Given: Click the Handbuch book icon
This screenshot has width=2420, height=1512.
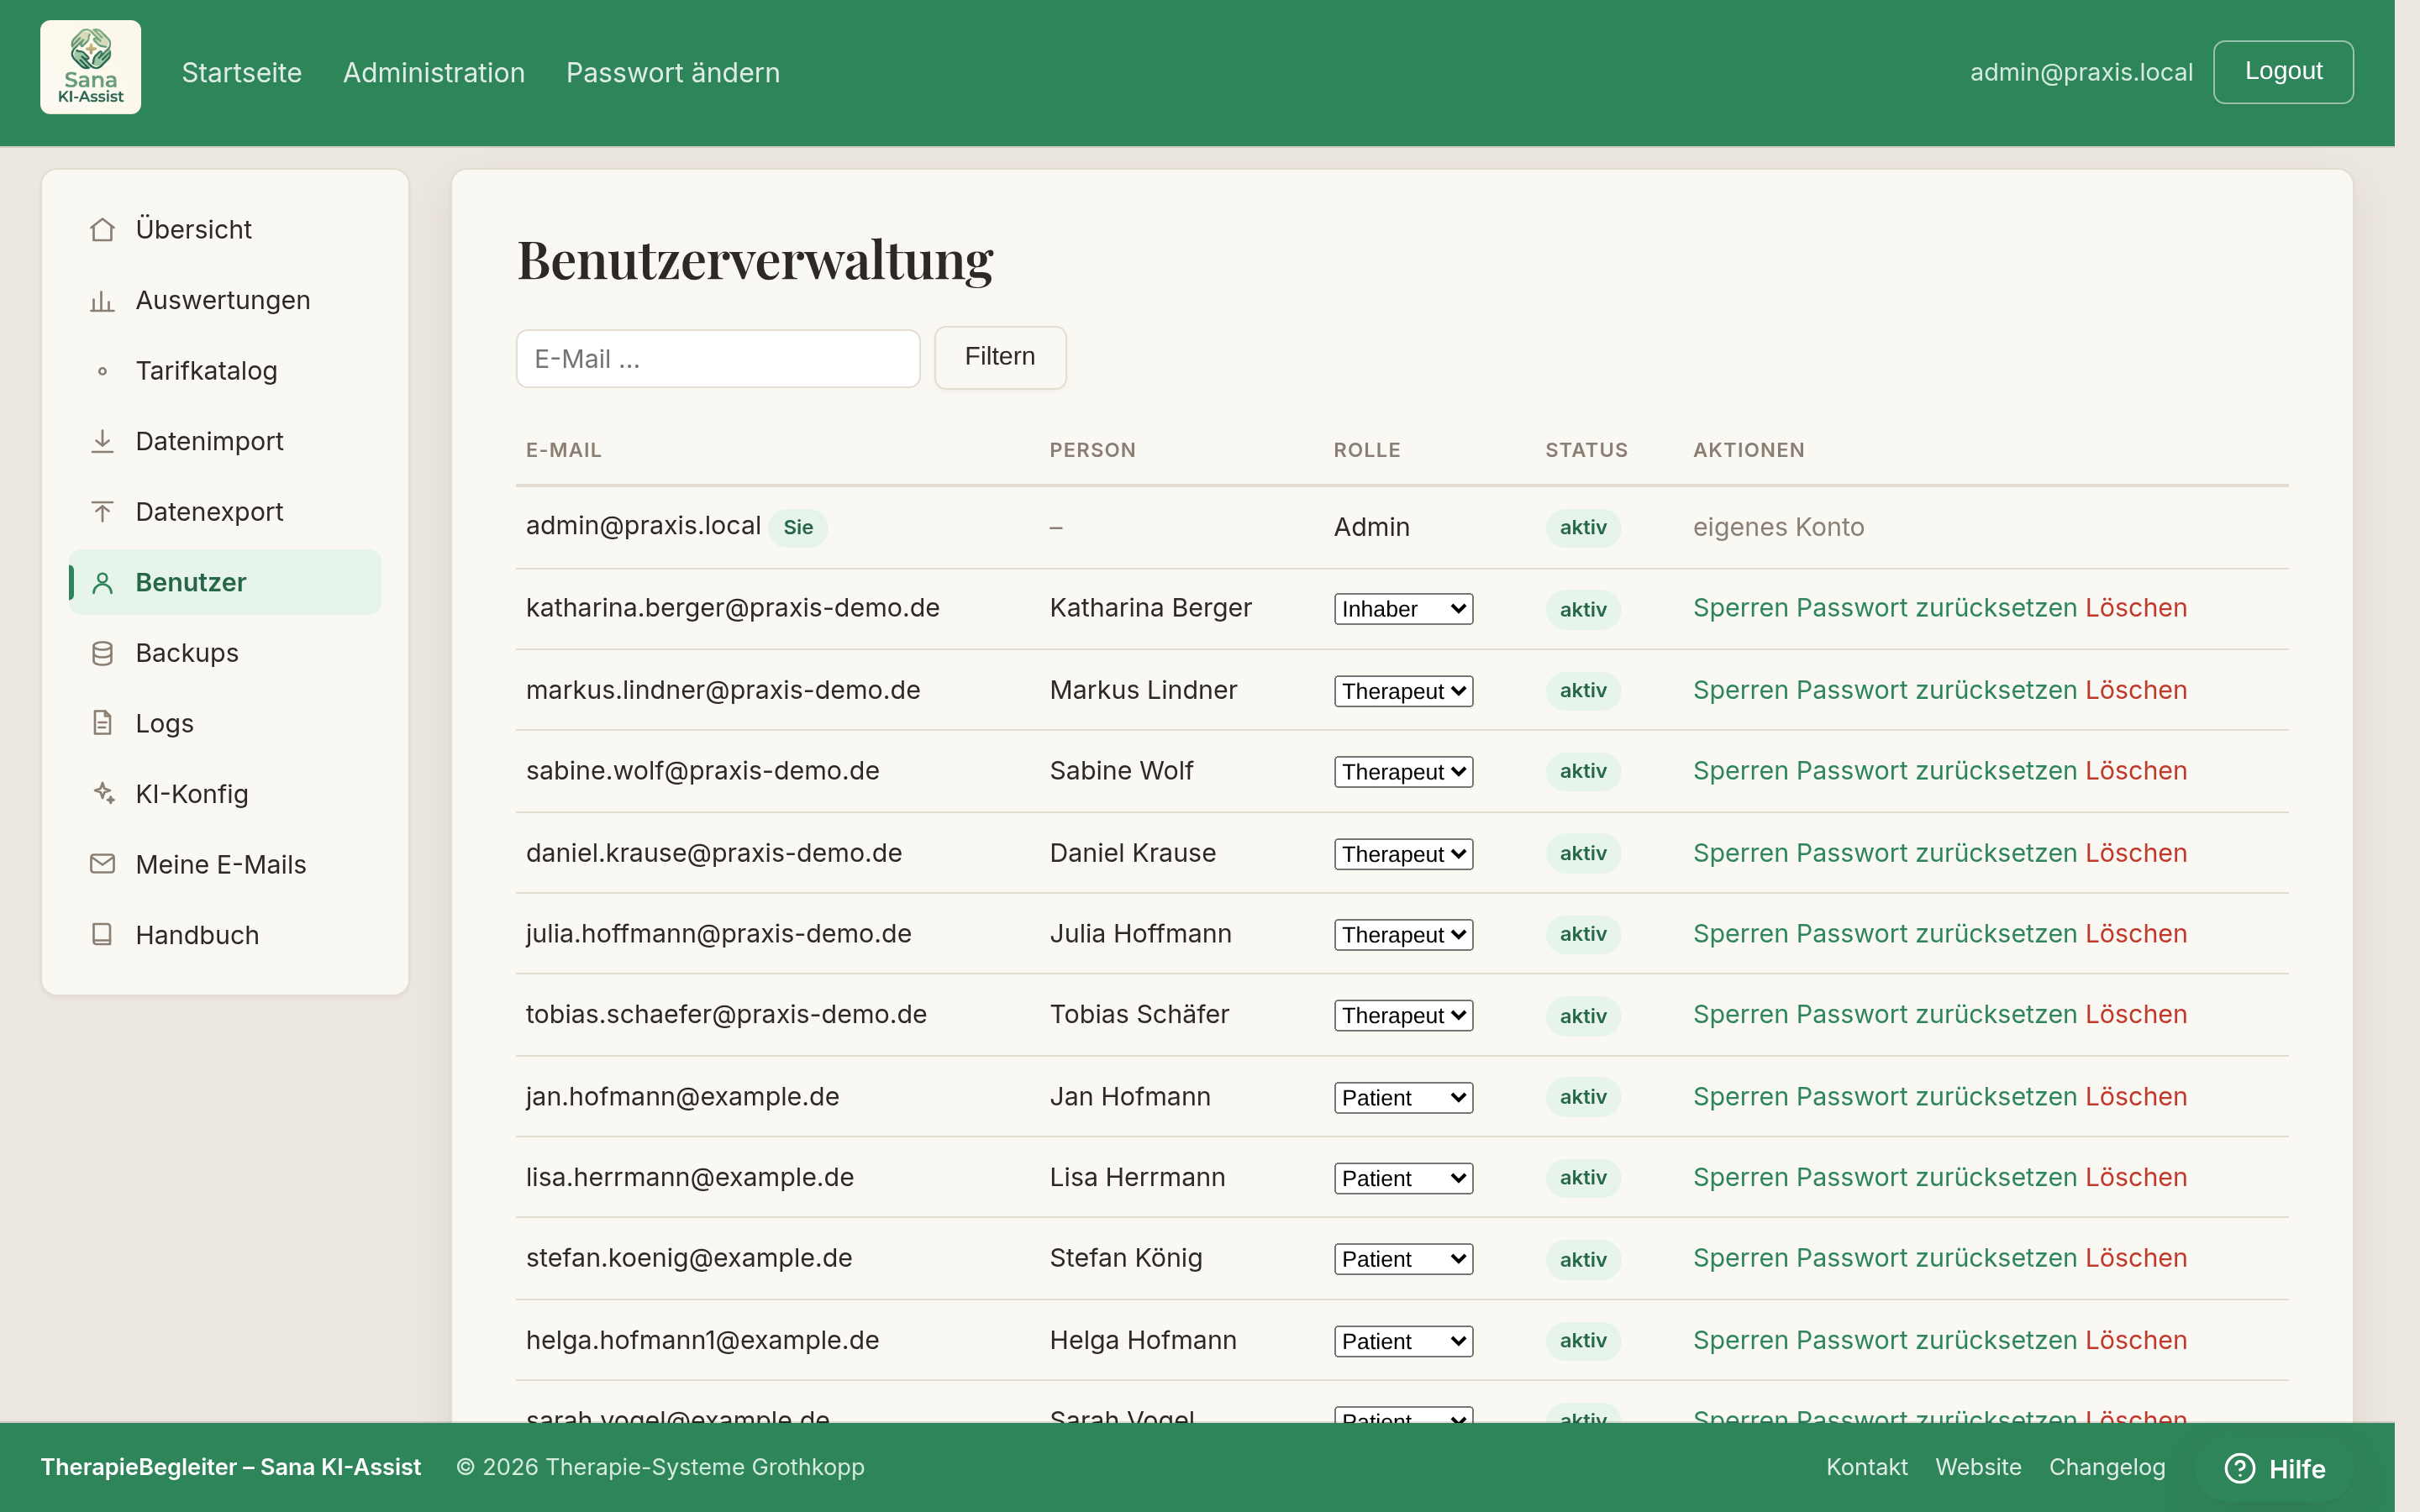Looking at the screenshot, I should coord(102,935).
